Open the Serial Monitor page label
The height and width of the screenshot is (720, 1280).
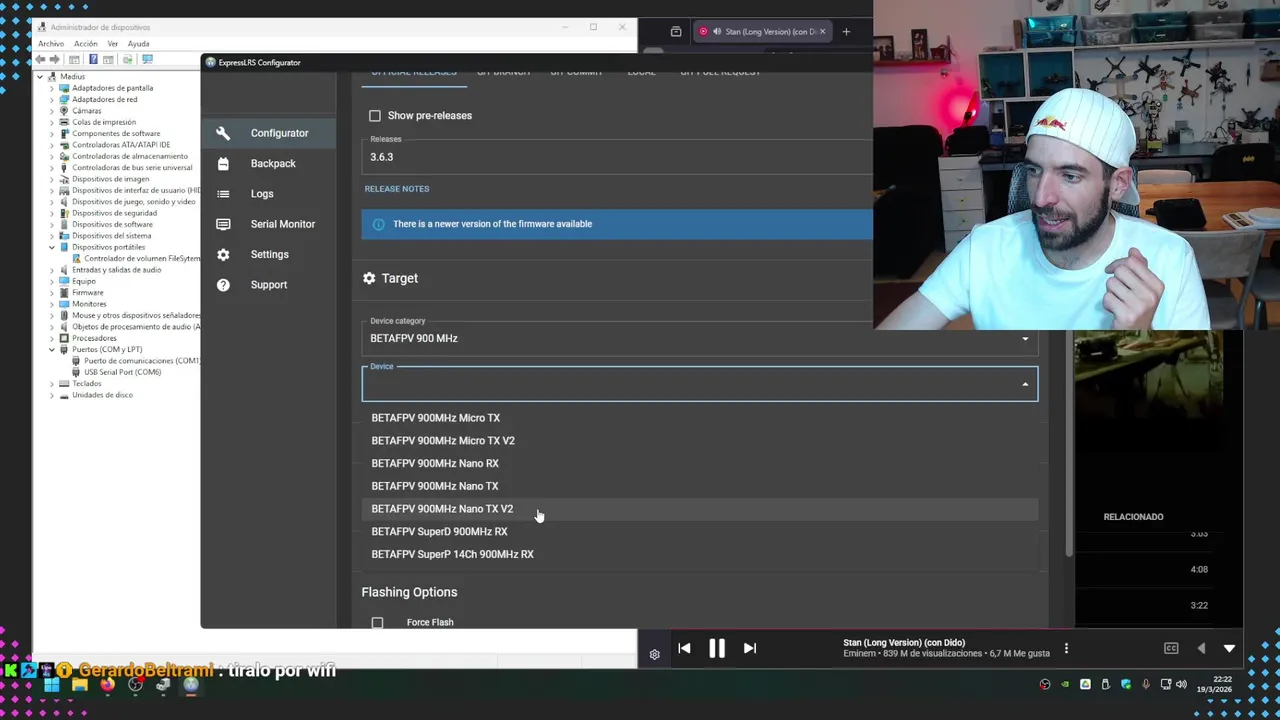pos(283,224)
